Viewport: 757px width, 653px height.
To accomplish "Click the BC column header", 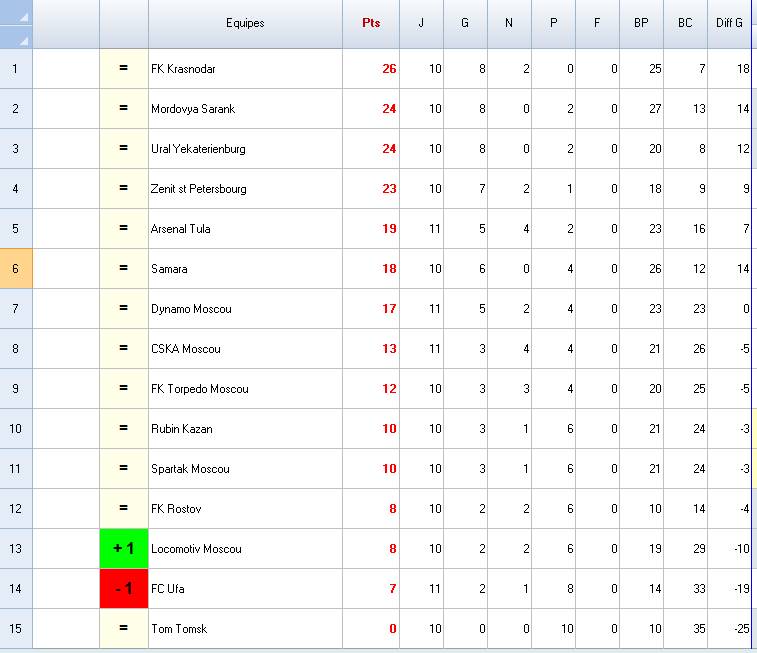I will 685,24.
